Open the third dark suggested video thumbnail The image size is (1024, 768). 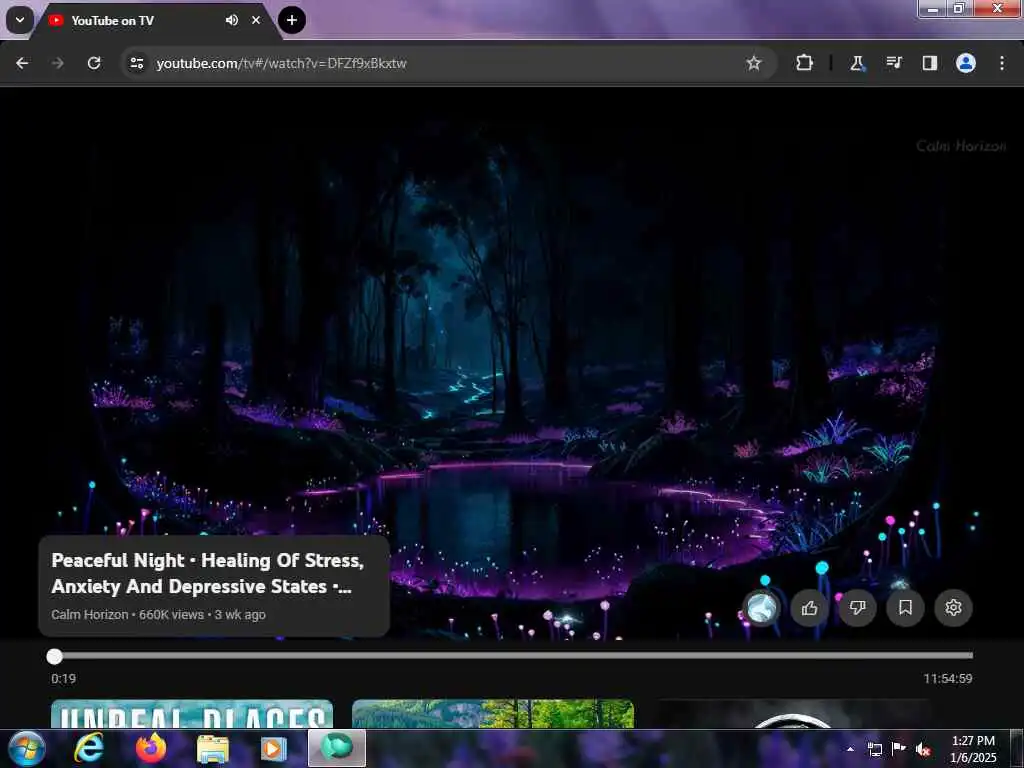(793, 714)
